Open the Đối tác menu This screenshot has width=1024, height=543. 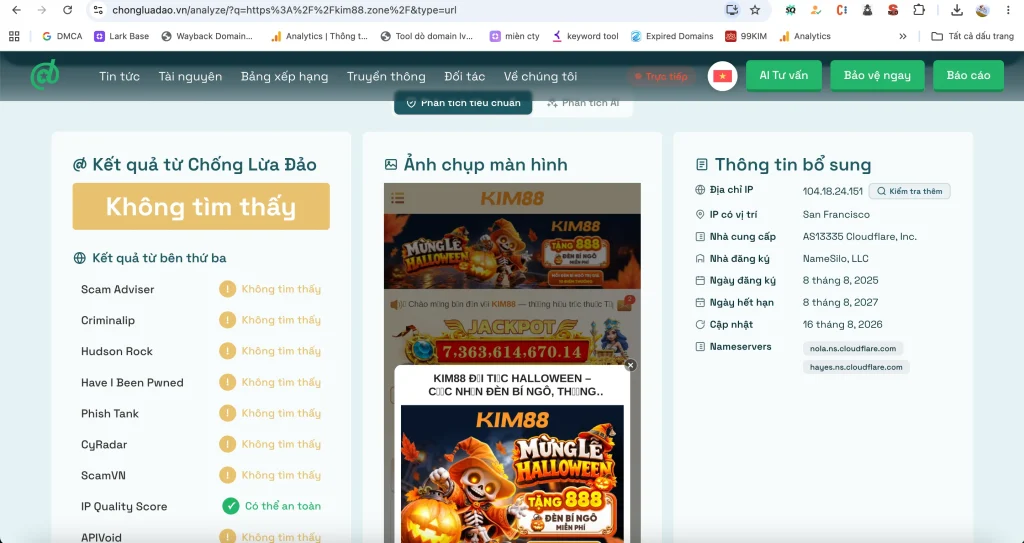464,76
